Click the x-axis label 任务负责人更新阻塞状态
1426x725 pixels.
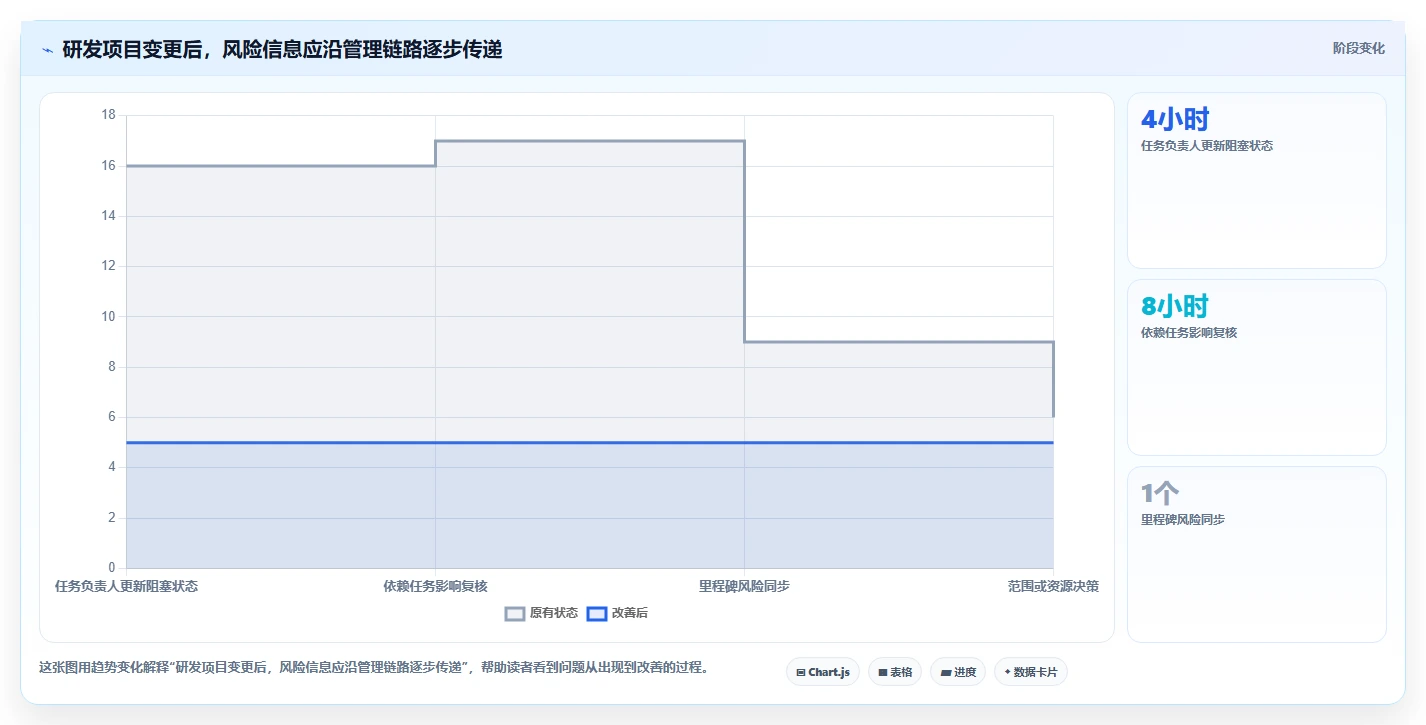click(x=126, y=586)
